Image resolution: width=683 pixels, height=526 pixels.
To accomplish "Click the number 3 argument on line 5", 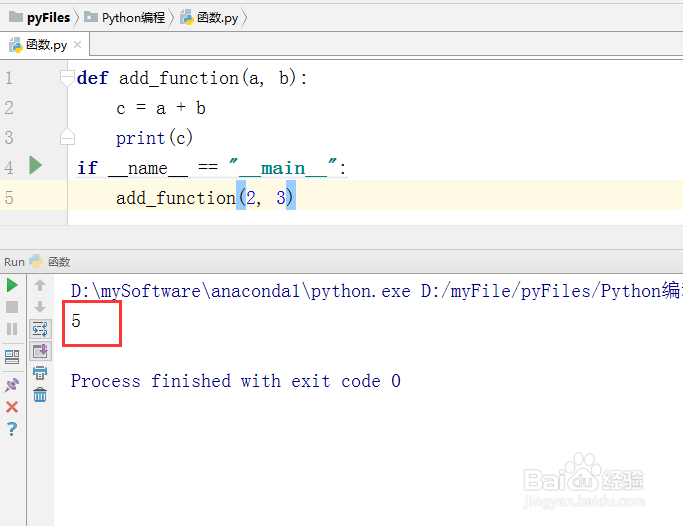I will (x=281, y=198).
